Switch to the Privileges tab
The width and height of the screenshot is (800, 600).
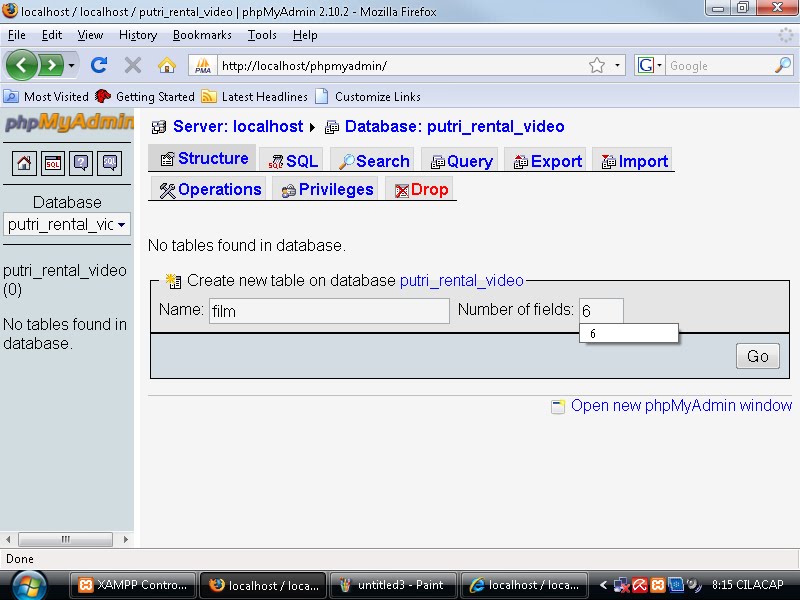pos(327,189)
